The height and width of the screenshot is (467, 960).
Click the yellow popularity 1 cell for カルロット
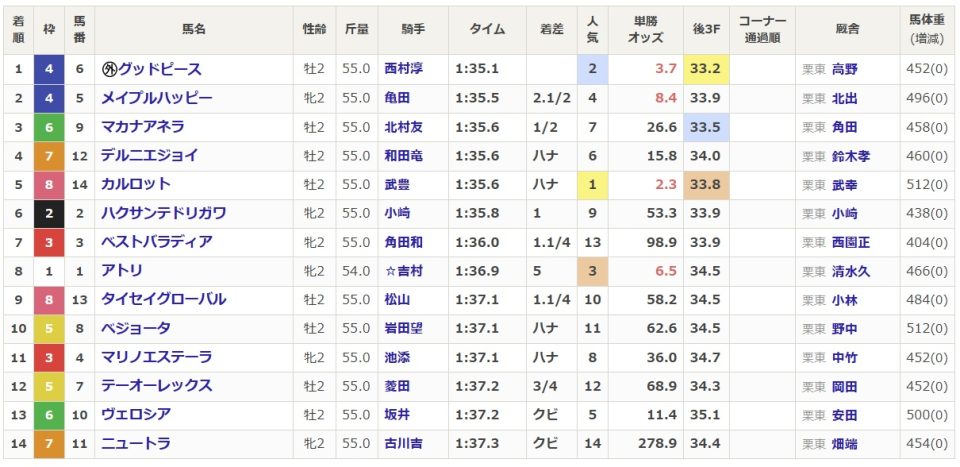point(592,185)
